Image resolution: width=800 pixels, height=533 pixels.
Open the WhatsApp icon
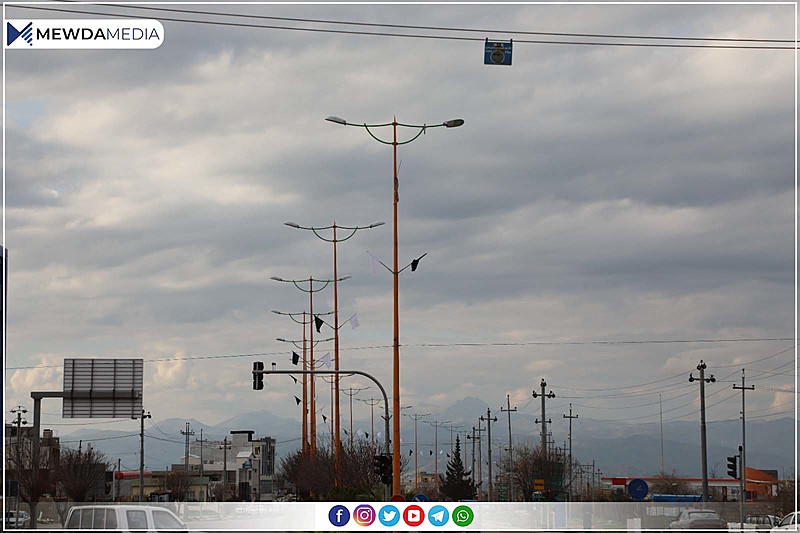point(463,516)
